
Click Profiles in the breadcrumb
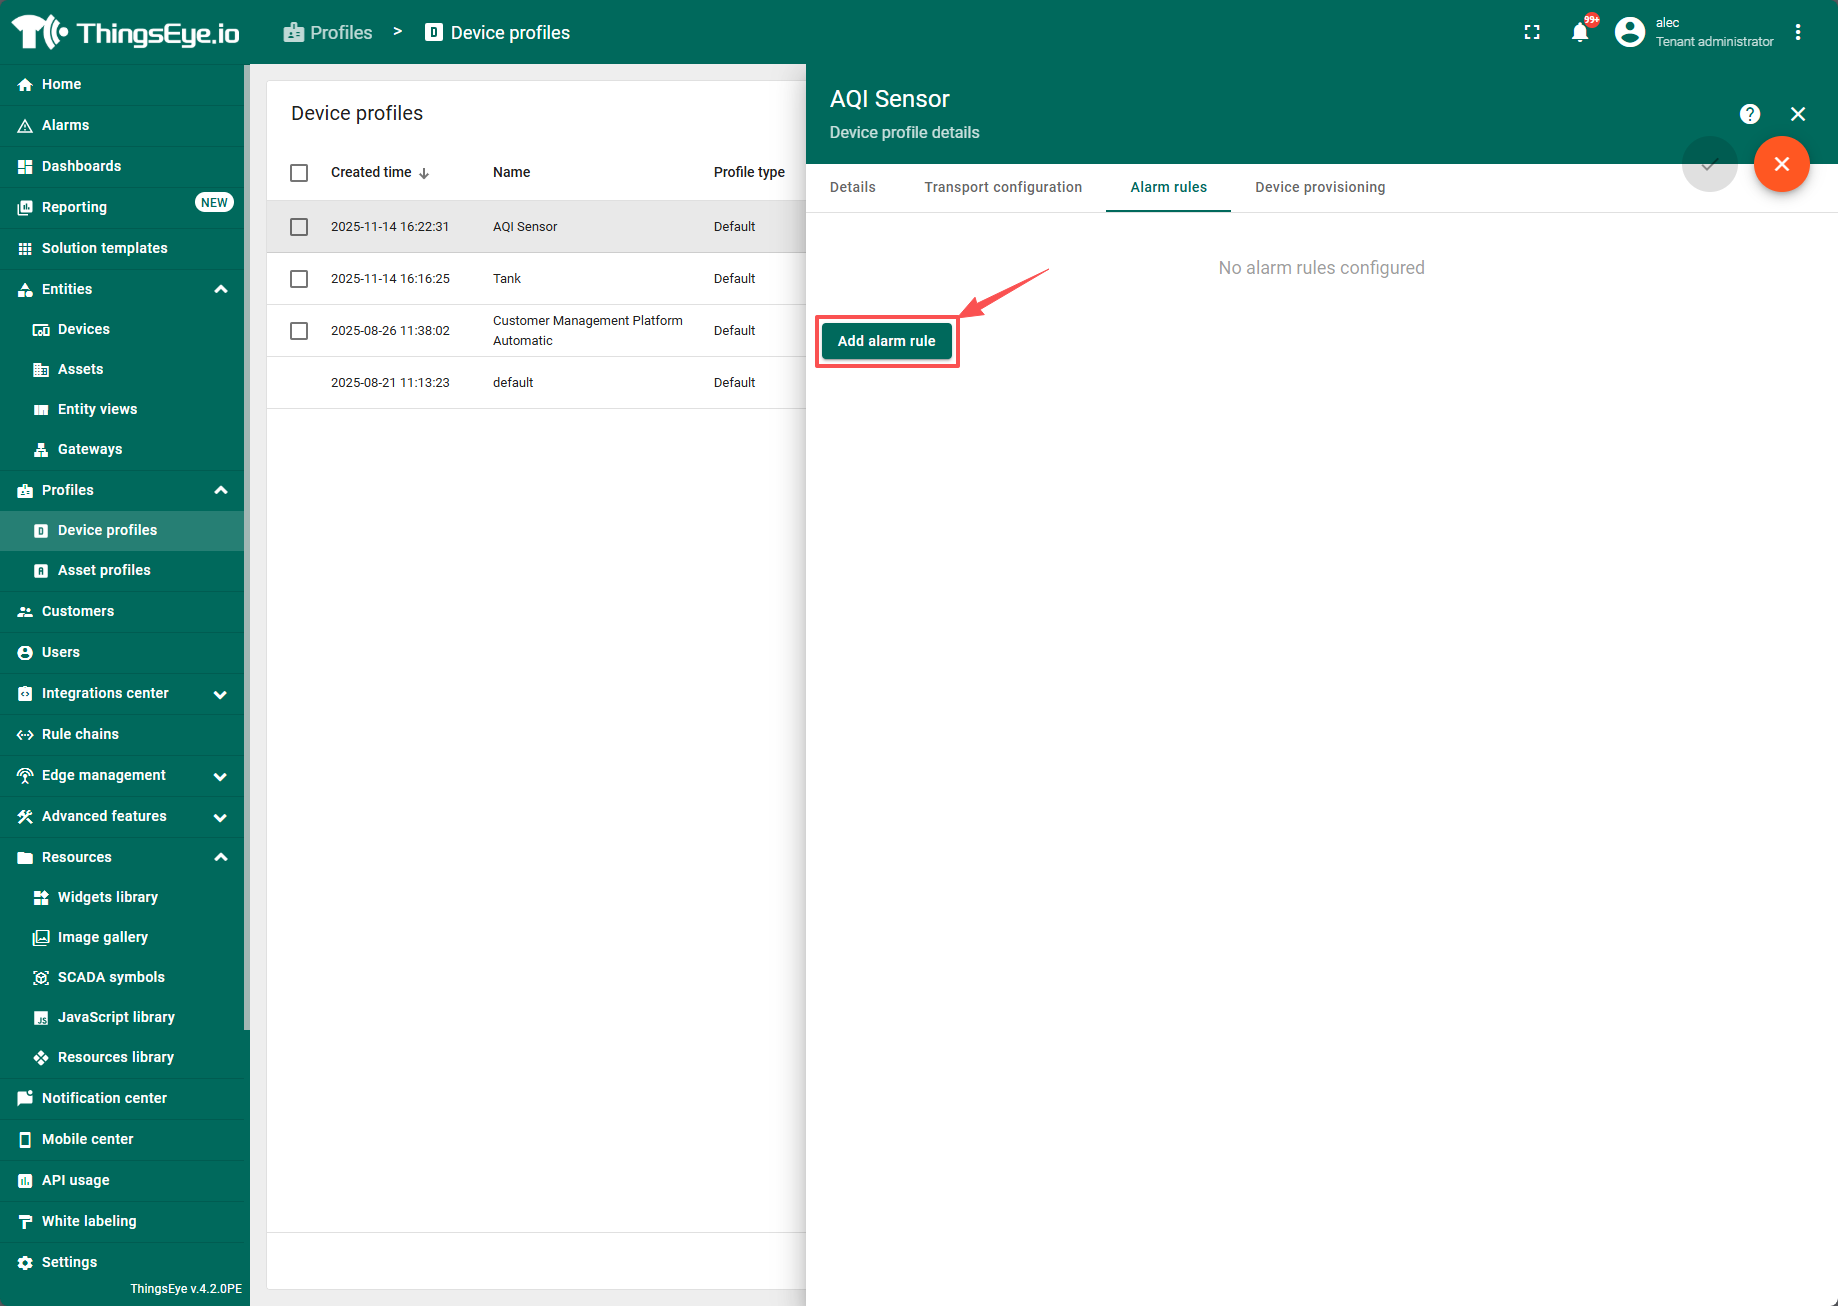[329, 32]
